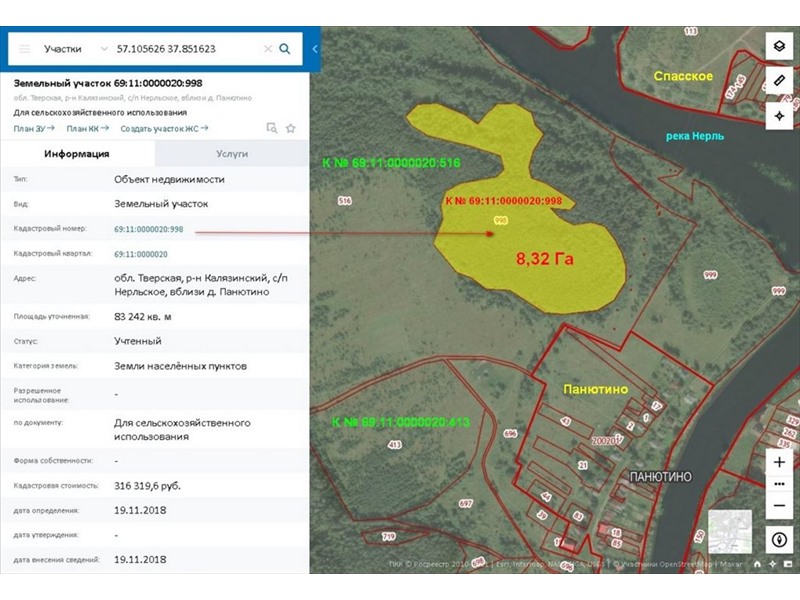Click the coordinates search input field

click(x=185, y=49)
